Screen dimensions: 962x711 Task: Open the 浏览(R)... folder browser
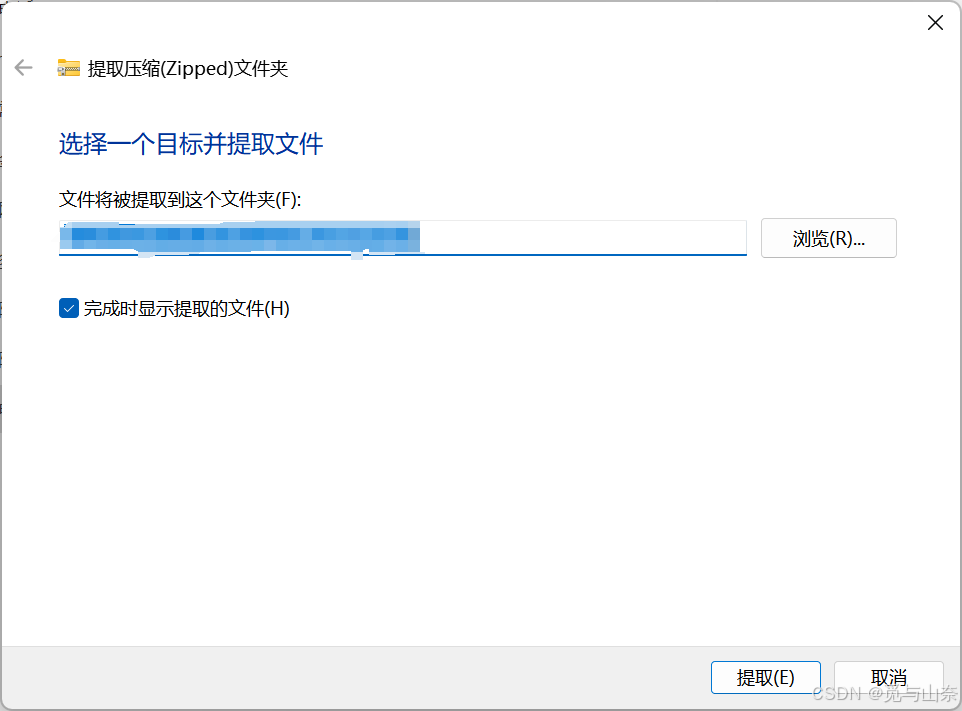click(828, 238)
